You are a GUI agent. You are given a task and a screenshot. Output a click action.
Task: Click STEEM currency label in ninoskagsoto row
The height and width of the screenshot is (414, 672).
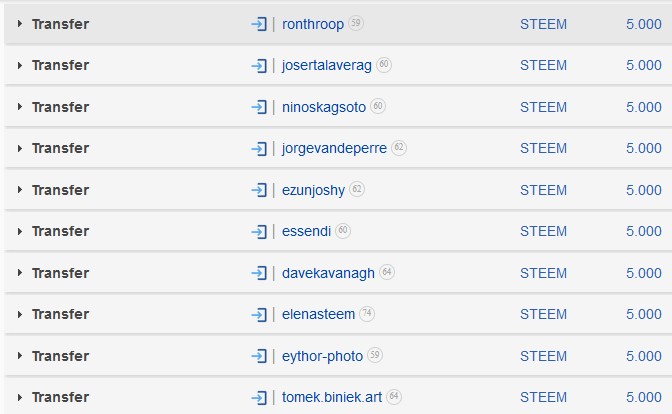pos(543,107)
